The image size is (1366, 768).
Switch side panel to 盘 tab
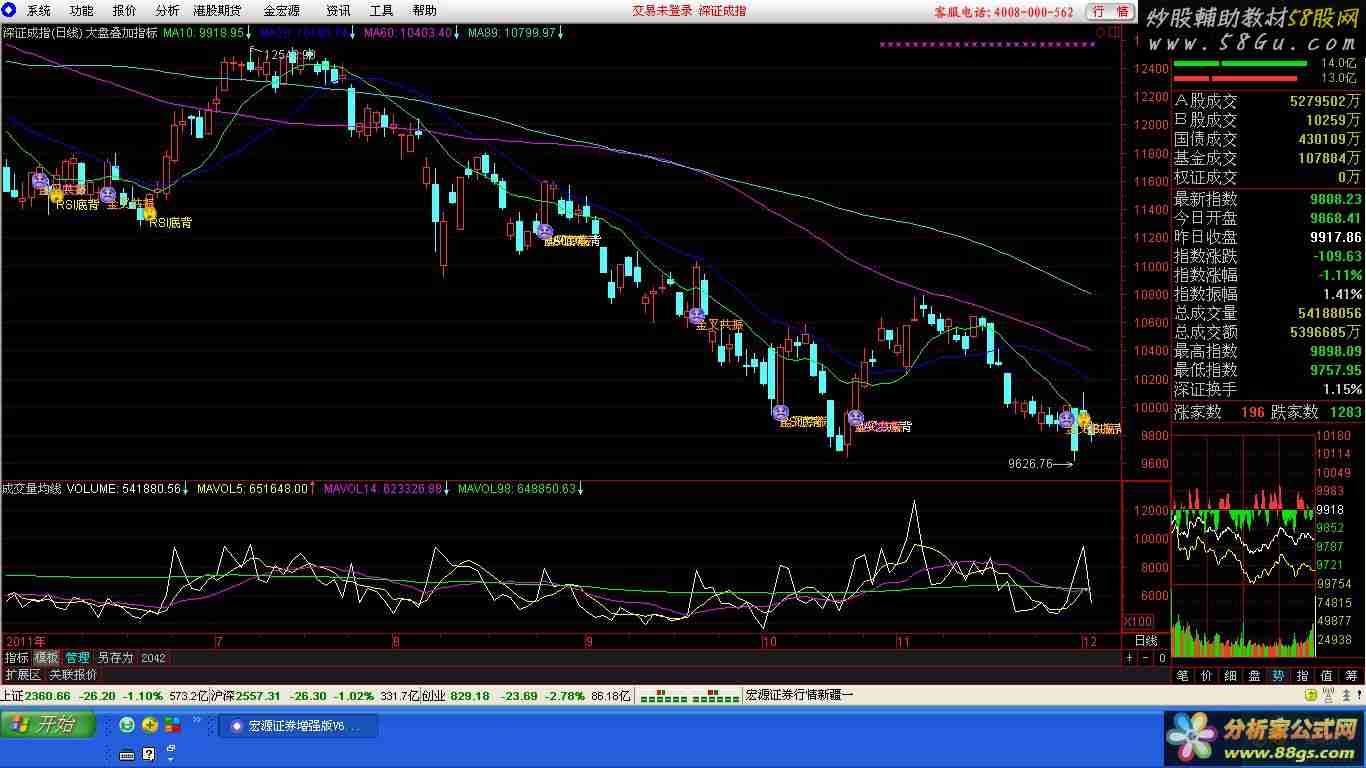click(1254, 676)
